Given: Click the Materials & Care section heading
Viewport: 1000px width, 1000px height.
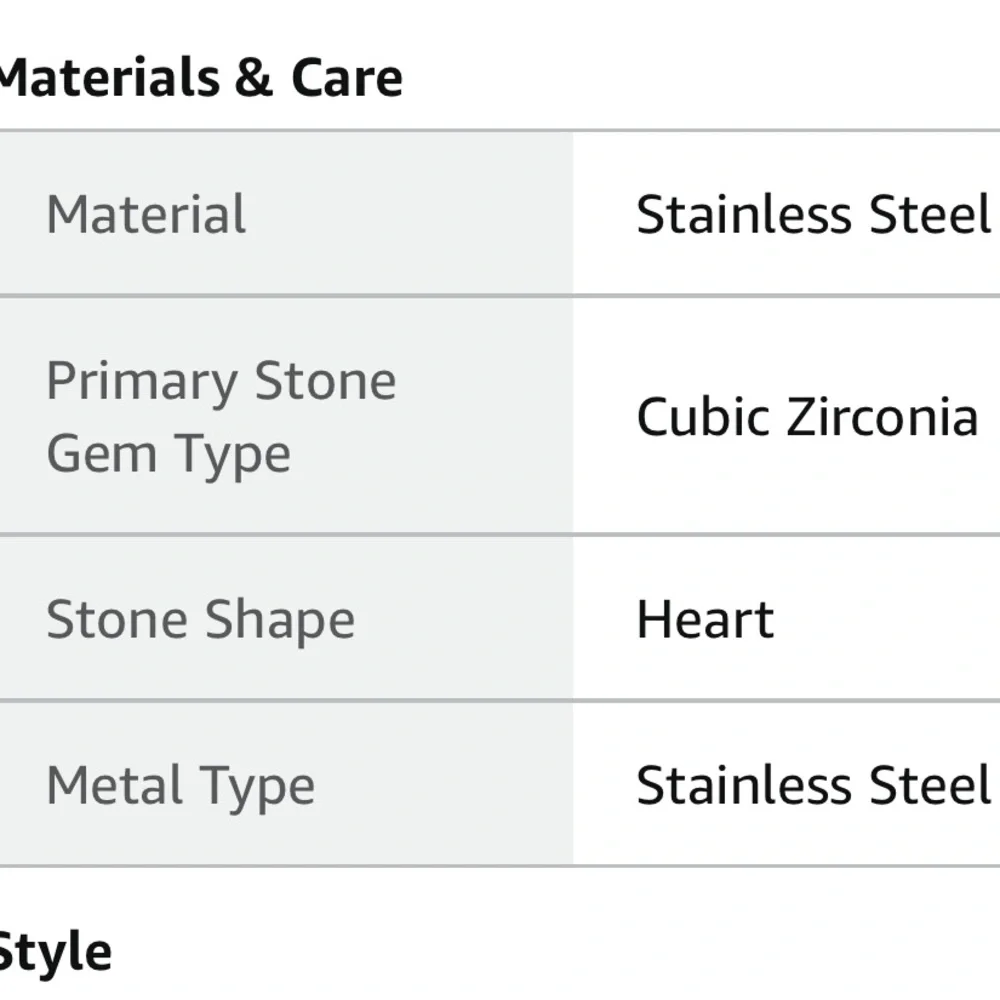Looking at the screenshot, I should pos(200,78).
